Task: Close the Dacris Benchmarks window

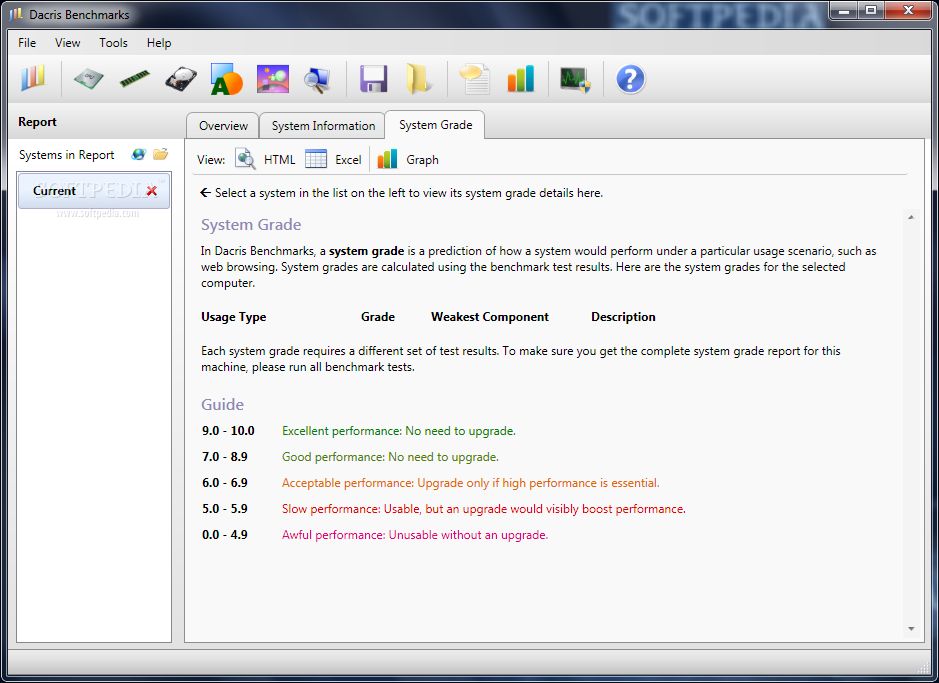Action: point(908,11)
